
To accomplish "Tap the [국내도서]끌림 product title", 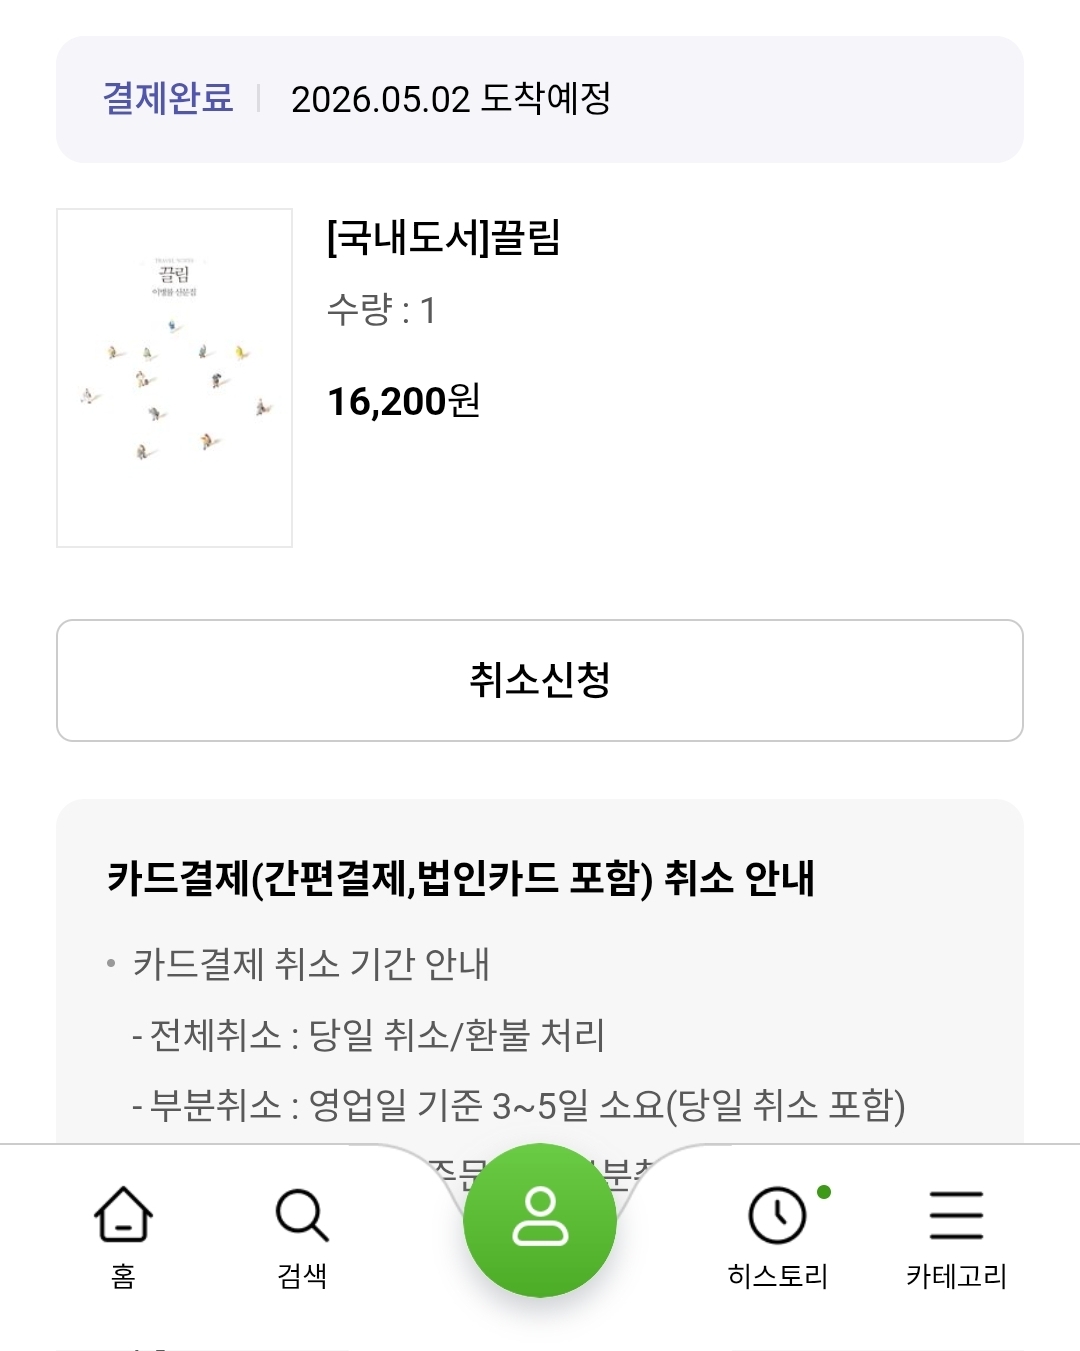I will 443,238.
